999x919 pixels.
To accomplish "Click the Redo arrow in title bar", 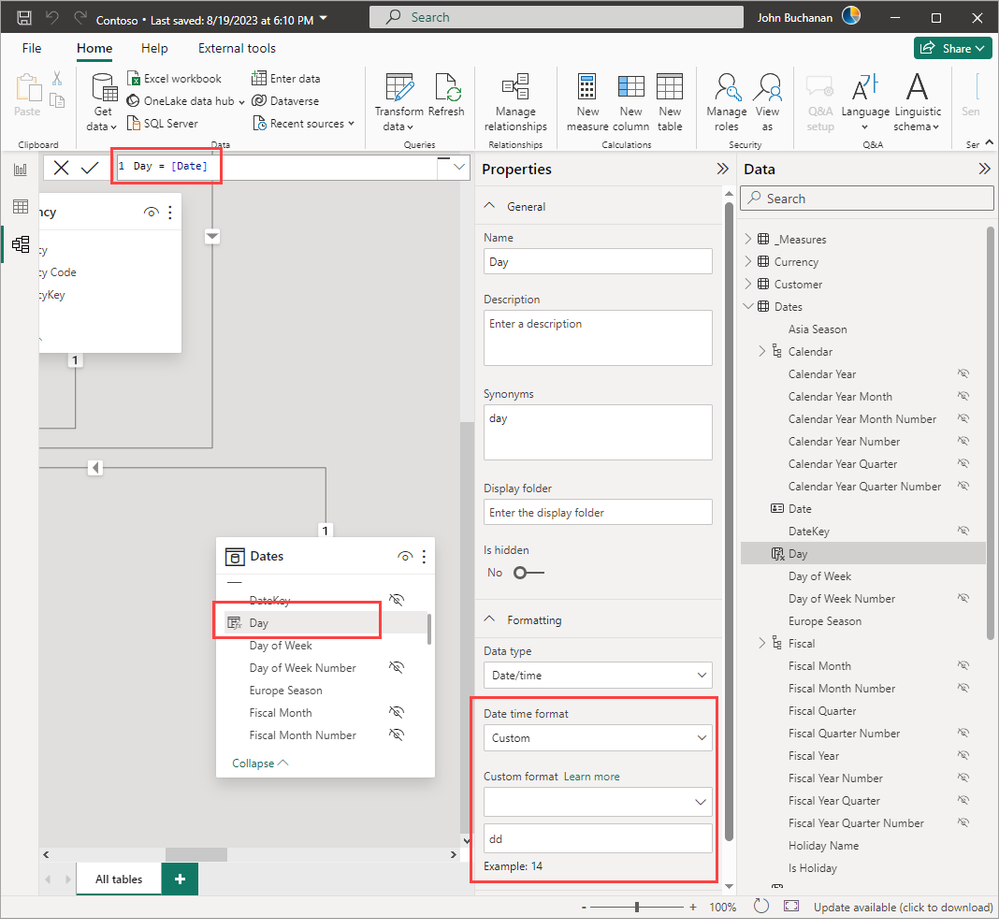I will coord(80,18).
